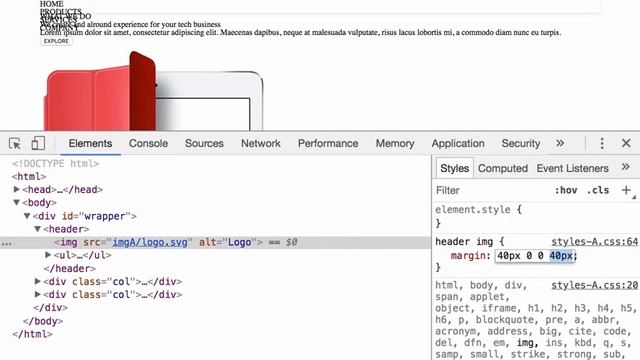Select the header img selector text
This screenshot has height=360, width=640.
[464, 242]
